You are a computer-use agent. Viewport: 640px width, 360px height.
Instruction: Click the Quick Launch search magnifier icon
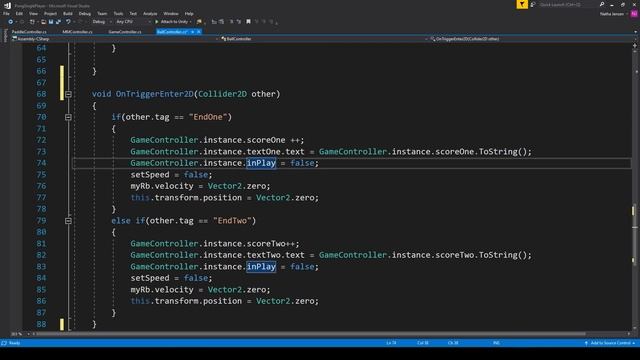[602, 4]
